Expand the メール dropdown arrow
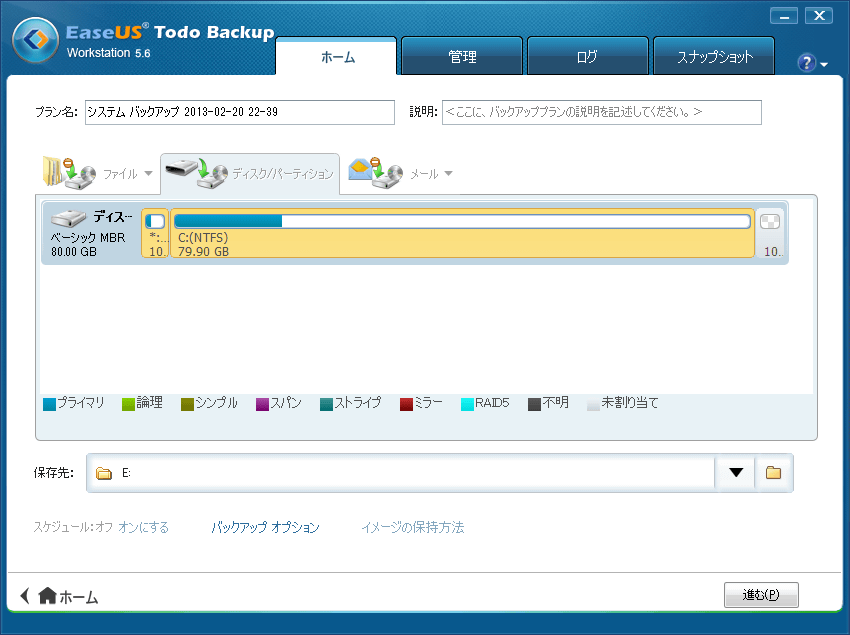 click(x=448, y=174)
